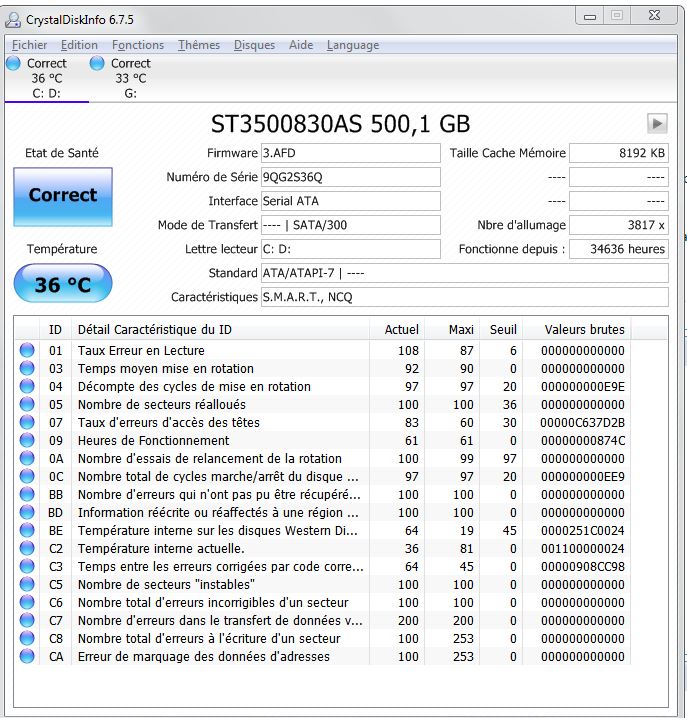Click the ID column header

click(55, 330)
